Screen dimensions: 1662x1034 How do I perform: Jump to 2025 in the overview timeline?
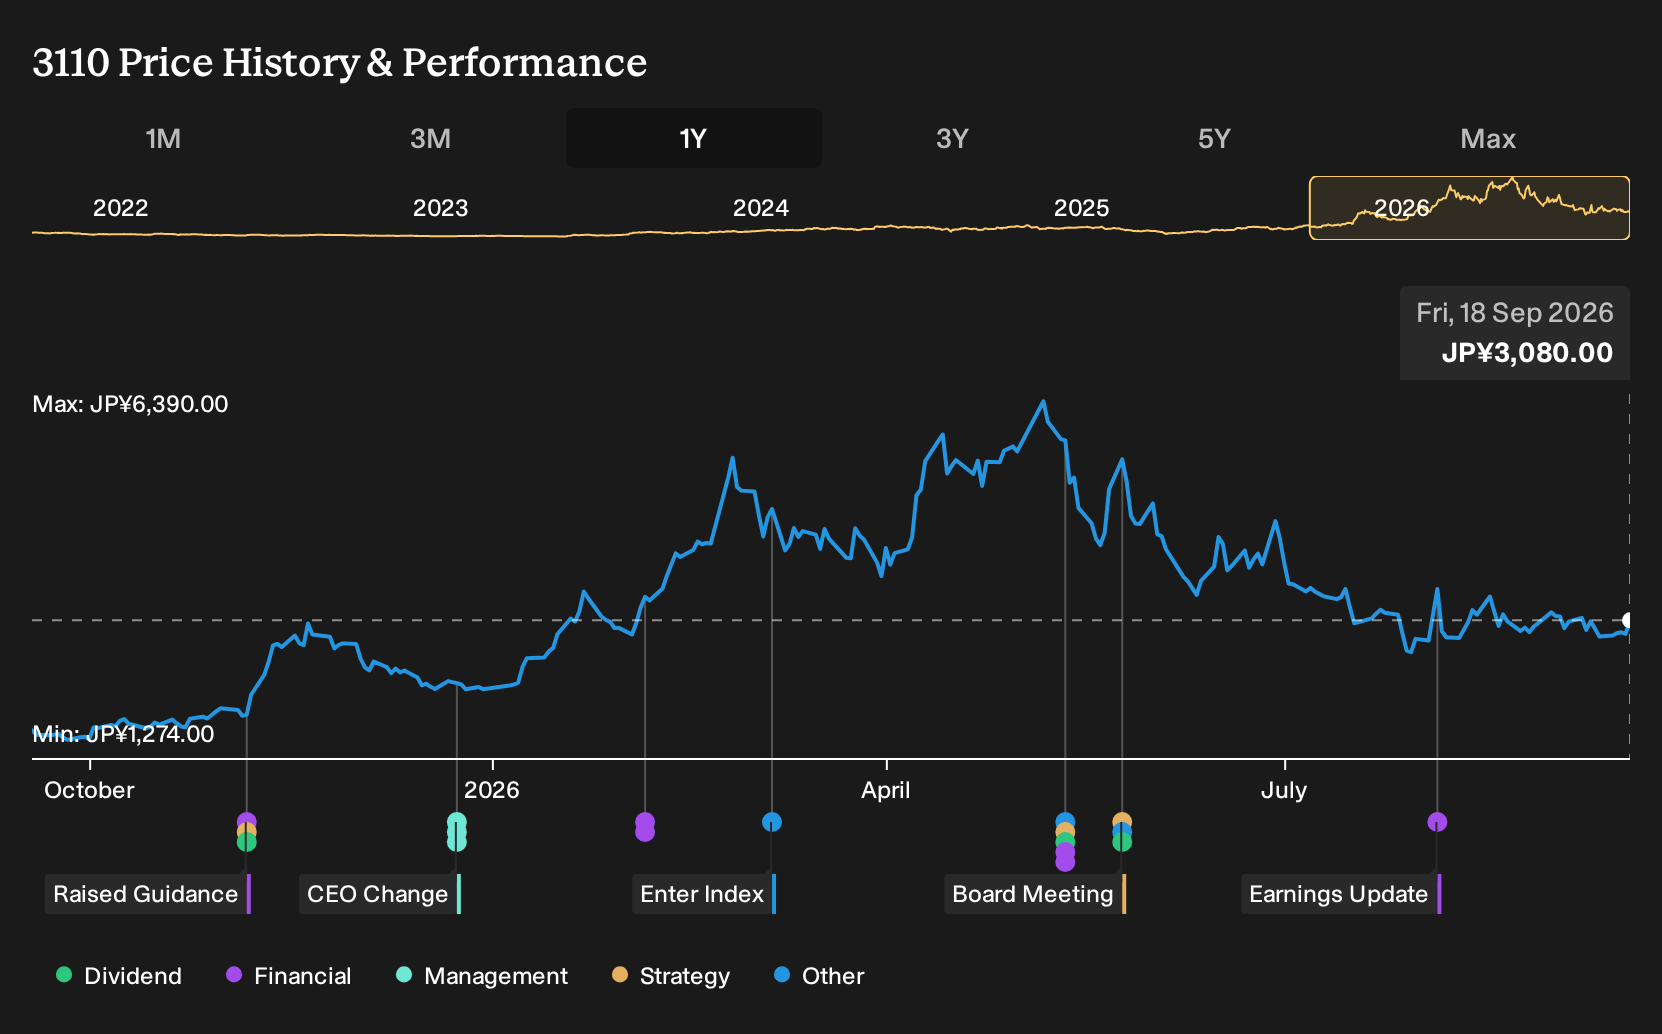(x=1082, y=208)
